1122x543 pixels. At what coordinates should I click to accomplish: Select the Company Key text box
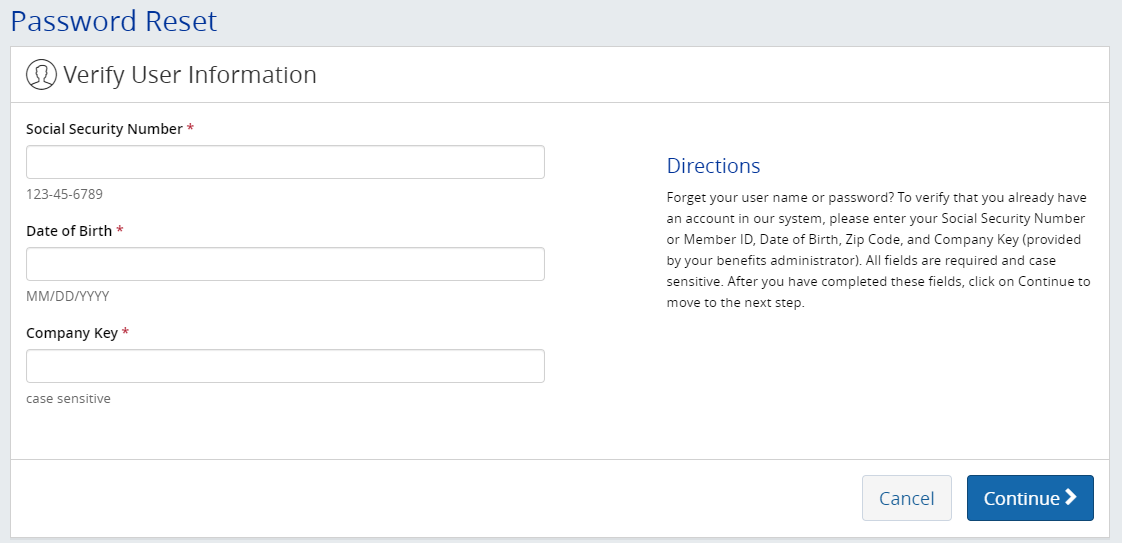285,366
